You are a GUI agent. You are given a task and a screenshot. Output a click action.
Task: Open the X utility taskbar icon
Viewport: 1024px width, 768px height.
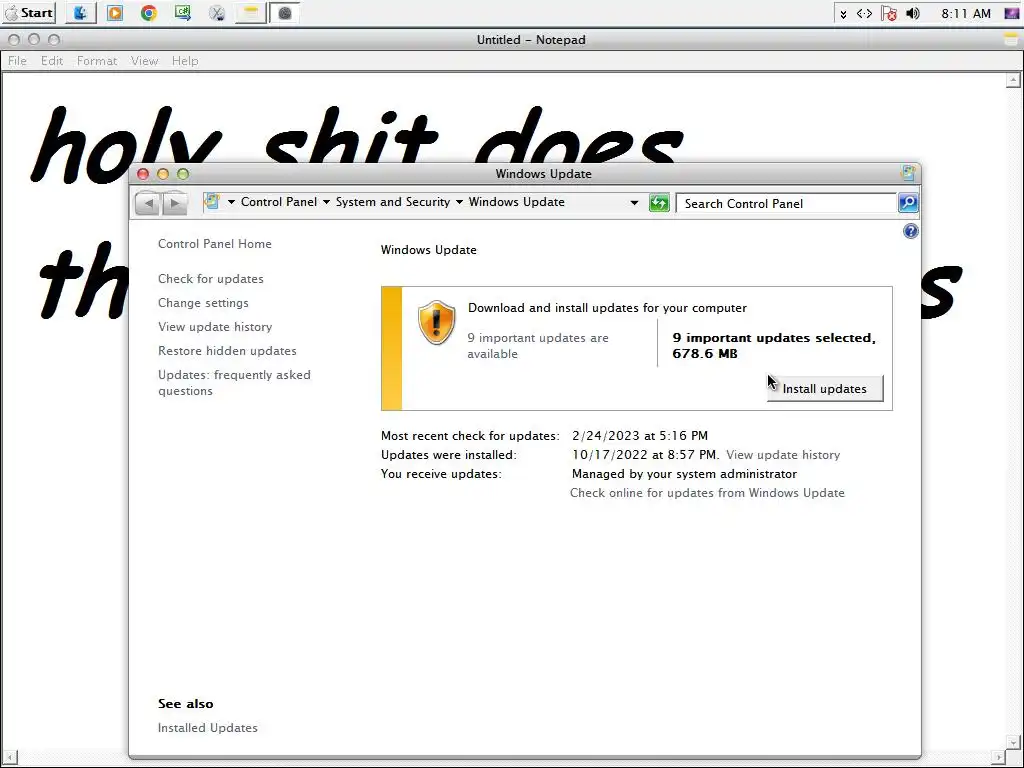pos(217,12)
